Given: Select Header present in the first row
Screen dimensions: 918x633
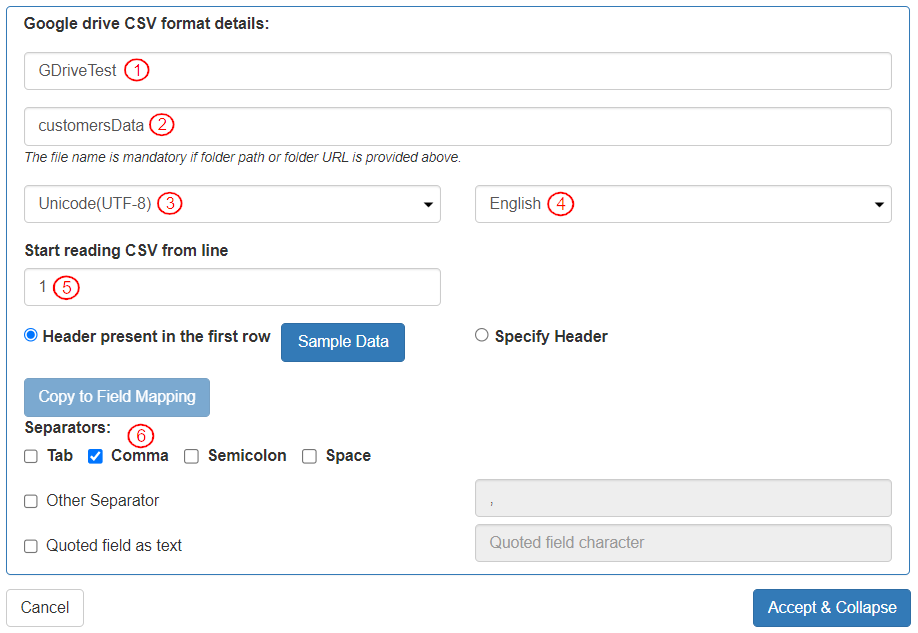Looking at the screenshot, I should (x=31, y=336).
